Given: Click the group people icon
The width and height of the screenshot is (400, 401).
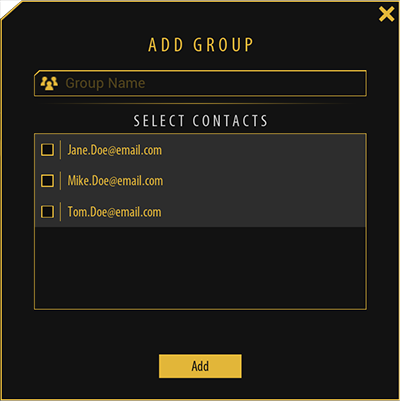Looking at the screenshot, I should click(49, 83).
